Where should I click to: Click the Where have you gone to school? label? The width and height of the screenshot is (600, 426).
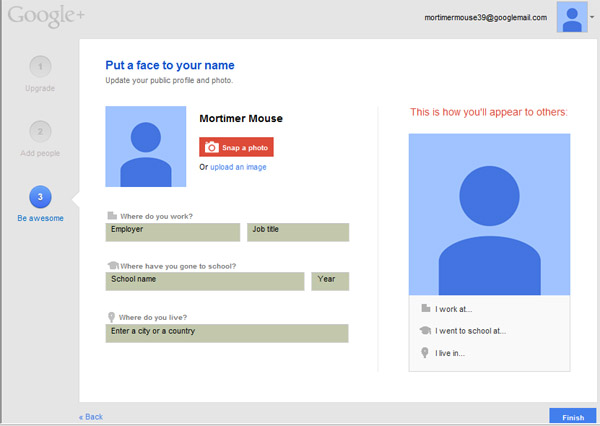pos(178,266)
